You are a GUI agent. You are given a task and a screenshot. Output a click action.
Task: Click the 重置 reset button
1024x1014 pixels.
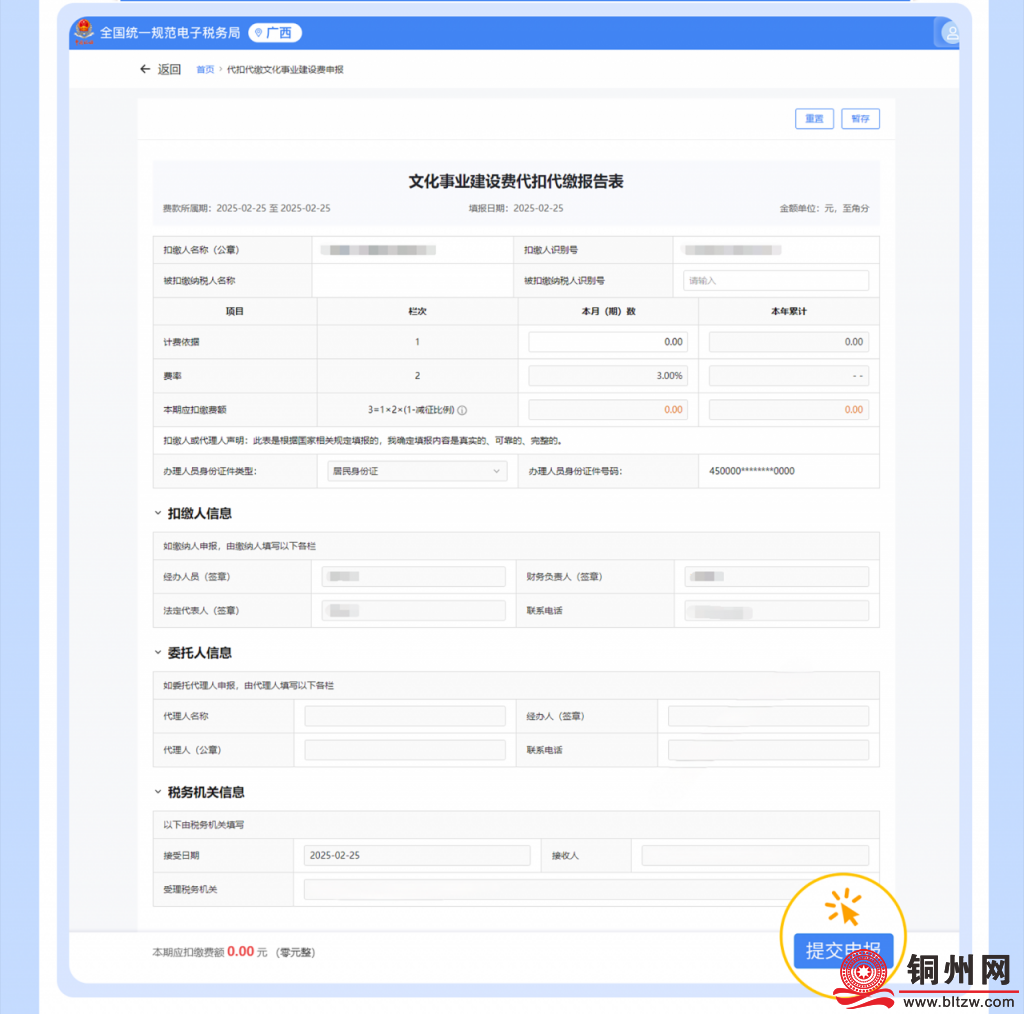(x=815, y=119)
